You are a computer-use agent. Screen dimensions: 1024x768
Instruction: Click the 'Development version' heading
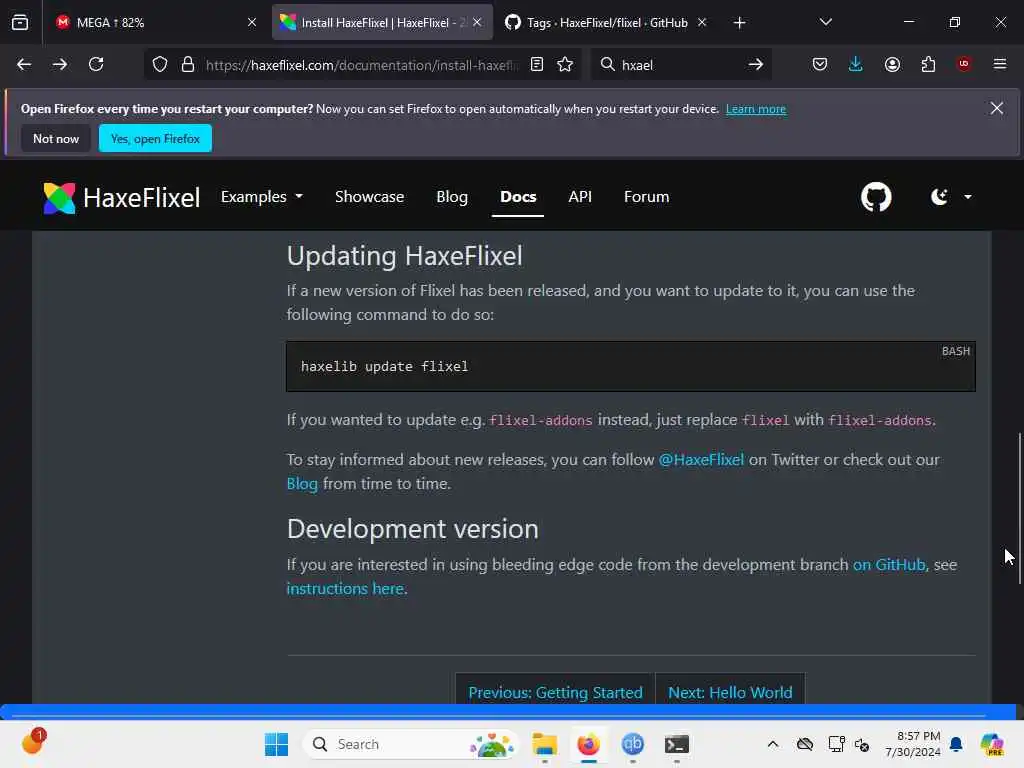pos(413,528)
